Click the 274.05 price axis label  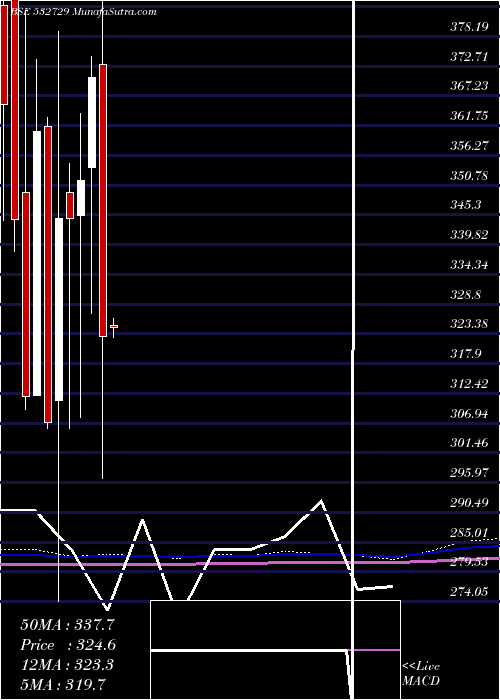coord(469,592)
